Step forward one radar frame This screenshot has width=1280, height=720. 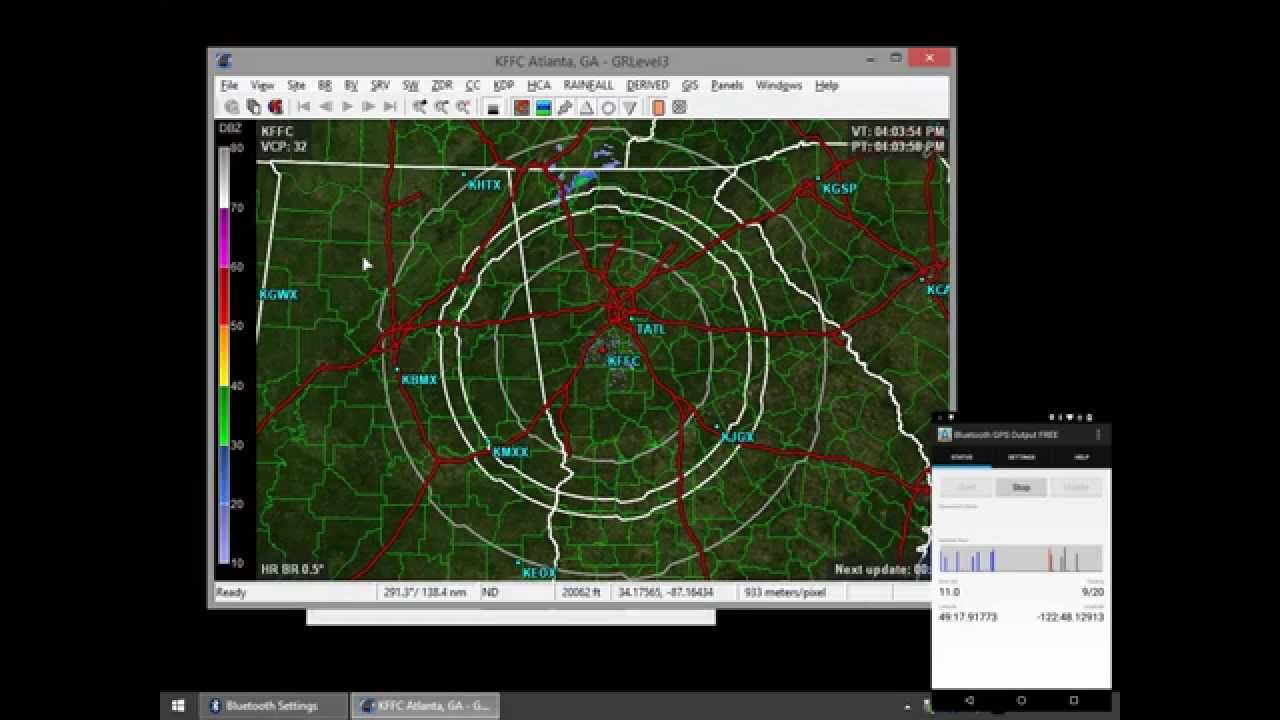point(369,107)
